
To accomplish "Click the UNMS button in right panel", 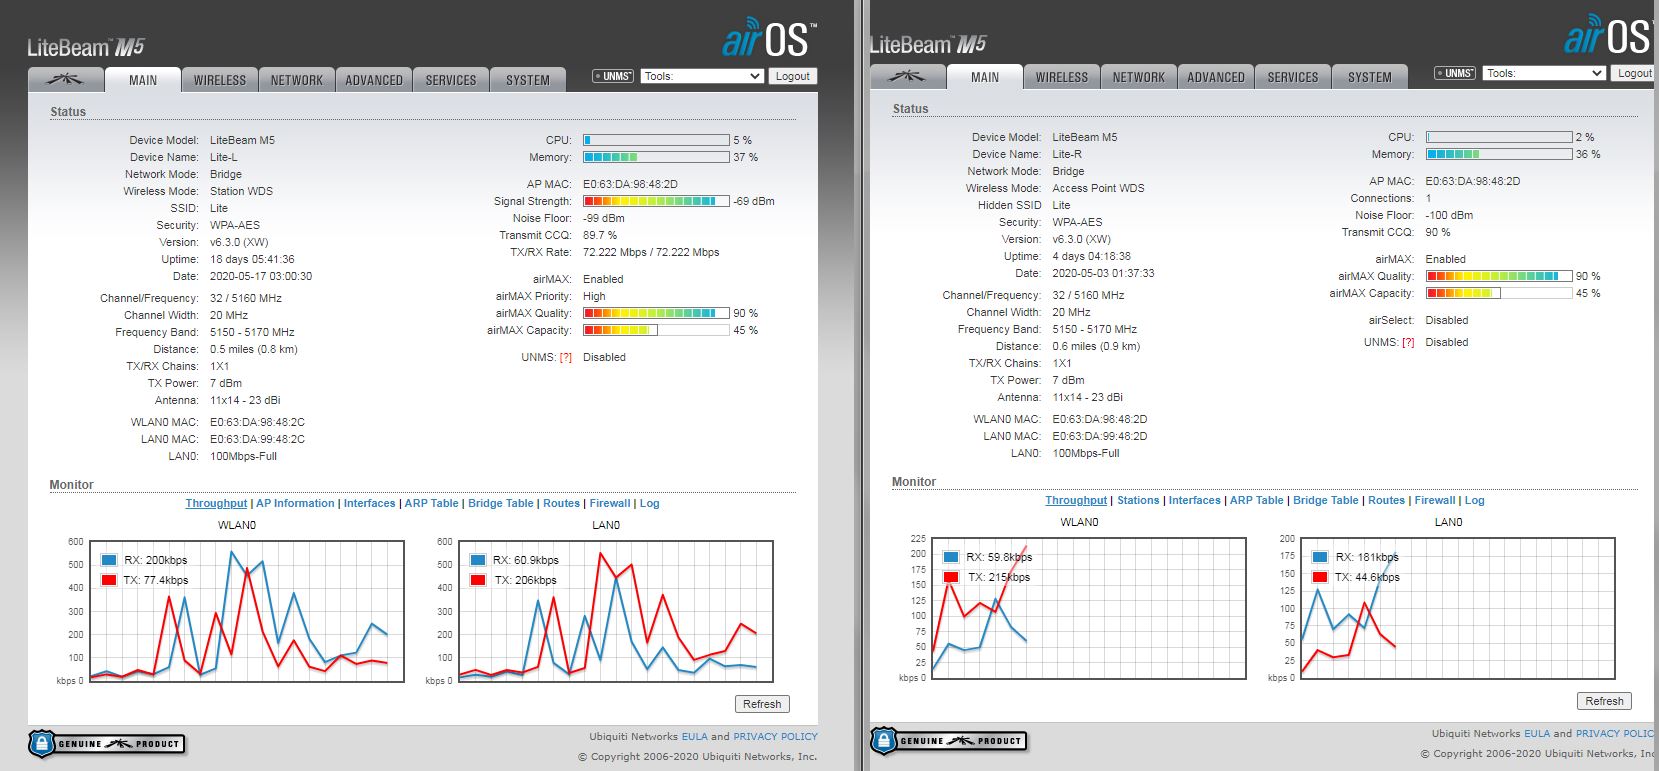I will coord(1455,73).
